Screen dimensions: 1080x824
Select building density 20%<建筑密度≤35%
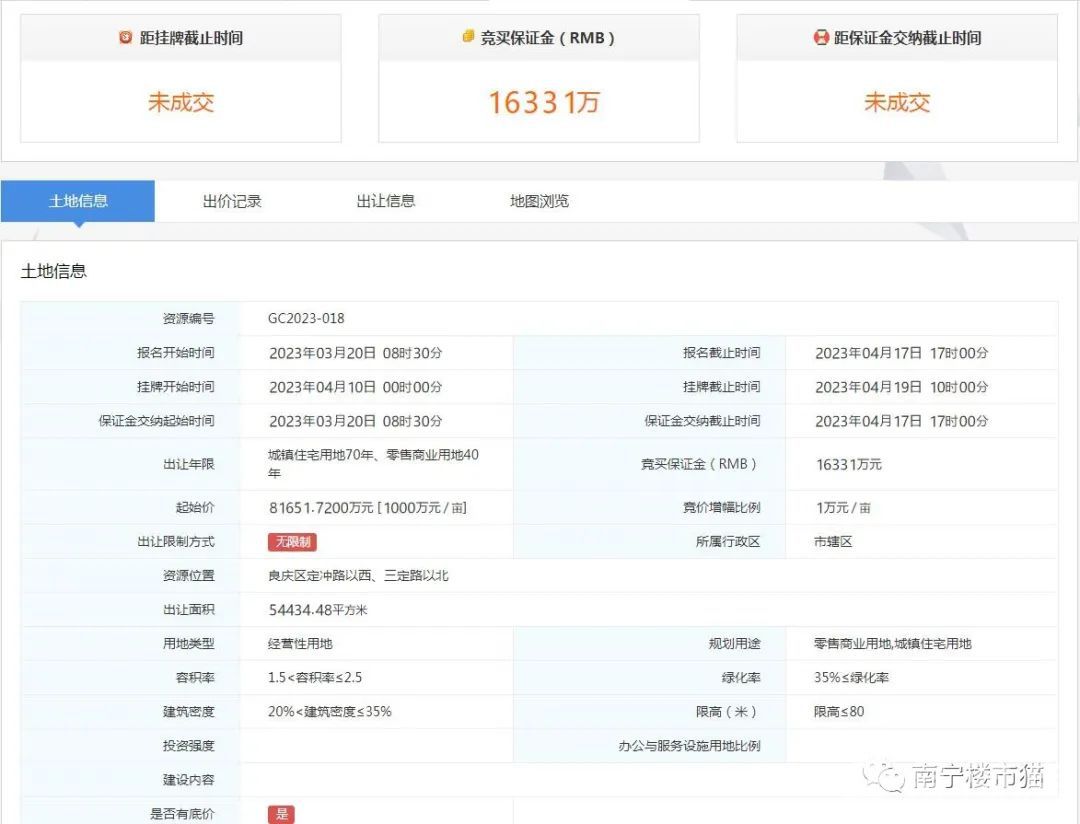point(330,712)
